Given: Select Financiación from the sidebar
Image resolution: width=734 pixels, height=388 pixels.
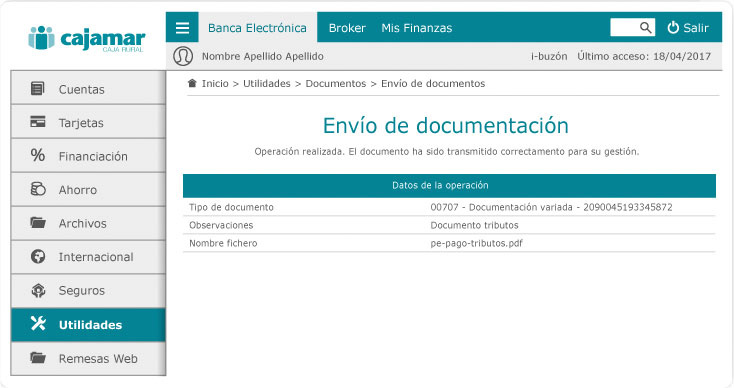Looking at the screenshot, I should click(x=88, y=155).
